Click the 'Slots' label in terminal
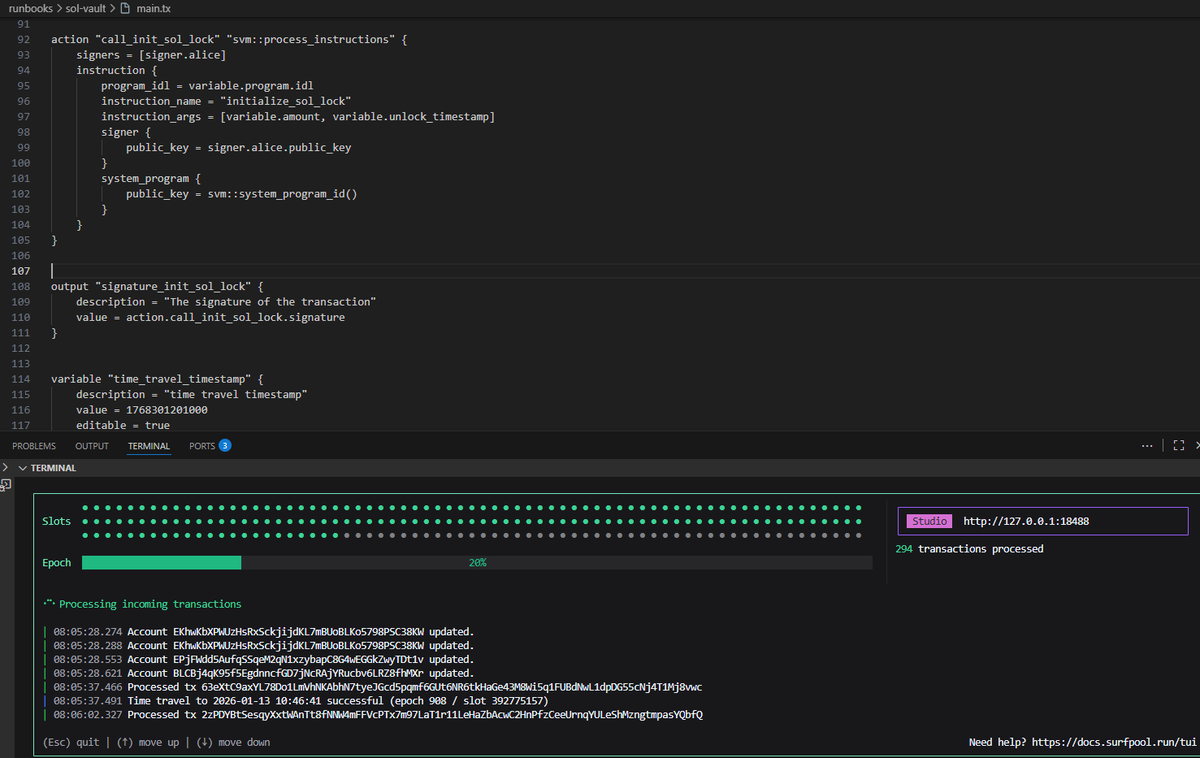Screen dimensions: 1200x758 [56, 521]
